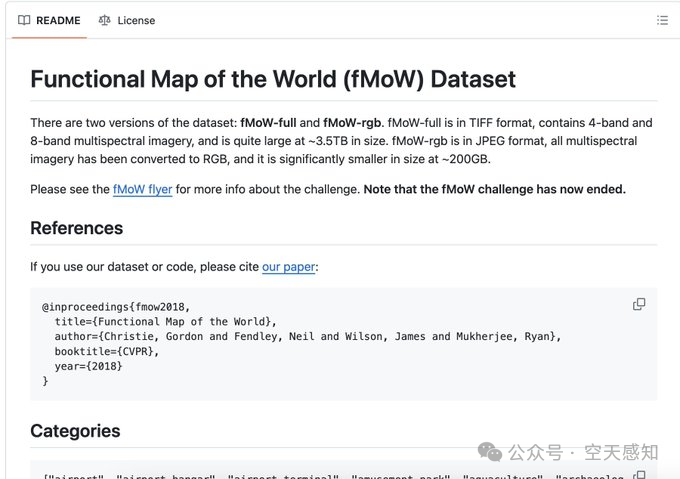
Task: Click the bold 'fMoW-rgb' text
Action: coord(352,123)
